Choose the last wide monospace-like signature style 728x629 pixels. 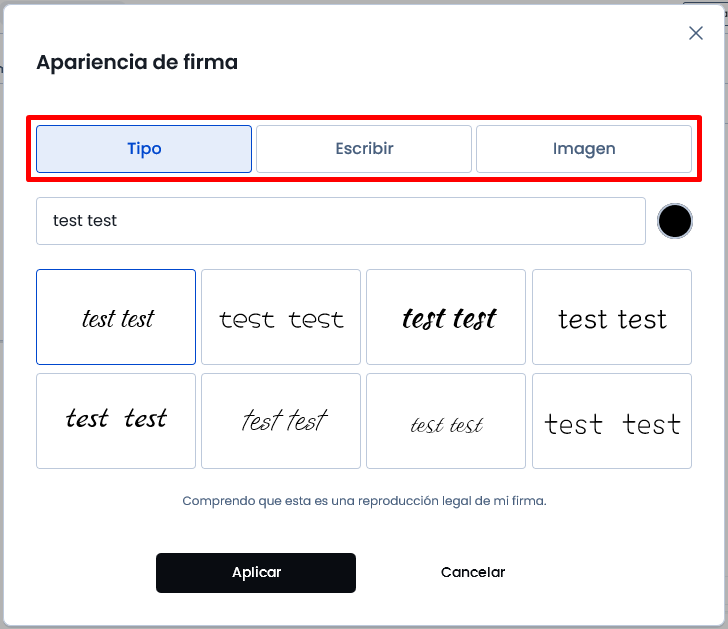(x=612, y=421)
